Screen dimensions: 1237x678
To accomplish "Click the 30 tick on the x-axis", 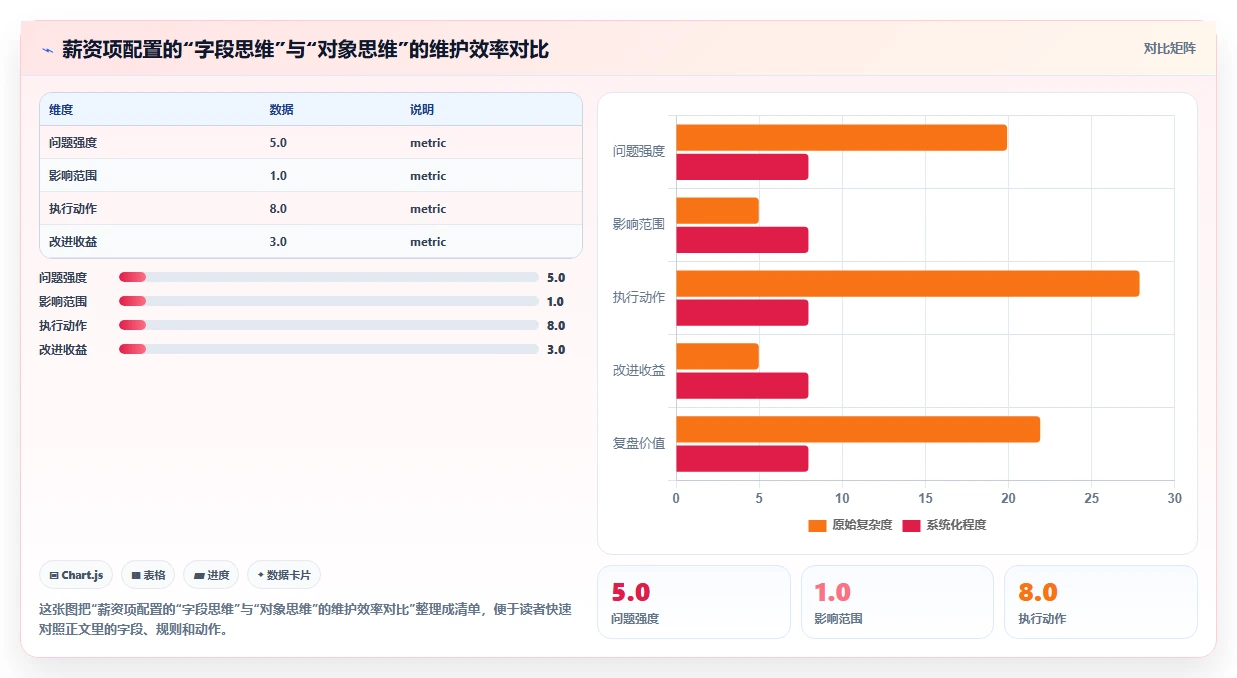I will click(1174, 498).
